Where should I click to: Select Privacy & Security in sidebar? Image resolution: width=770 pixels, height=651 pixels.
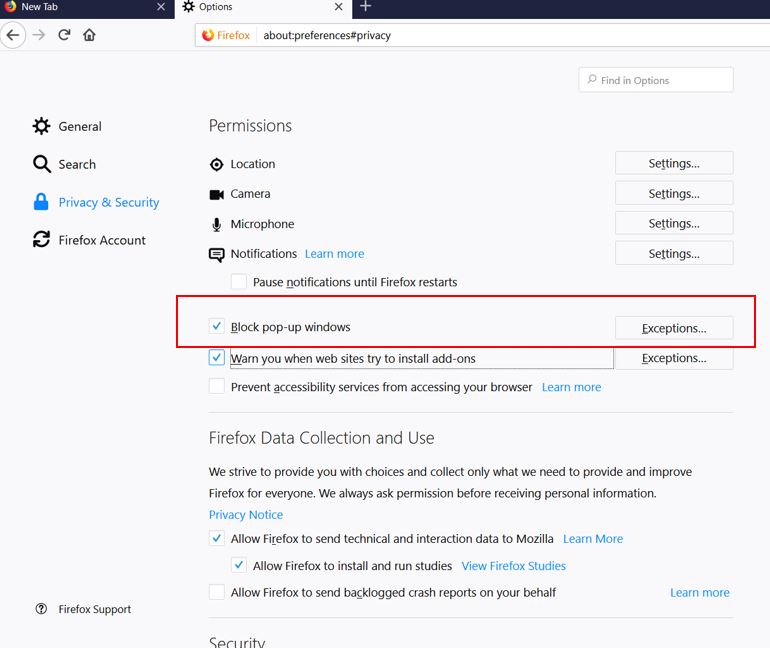[x=108, y=202]
